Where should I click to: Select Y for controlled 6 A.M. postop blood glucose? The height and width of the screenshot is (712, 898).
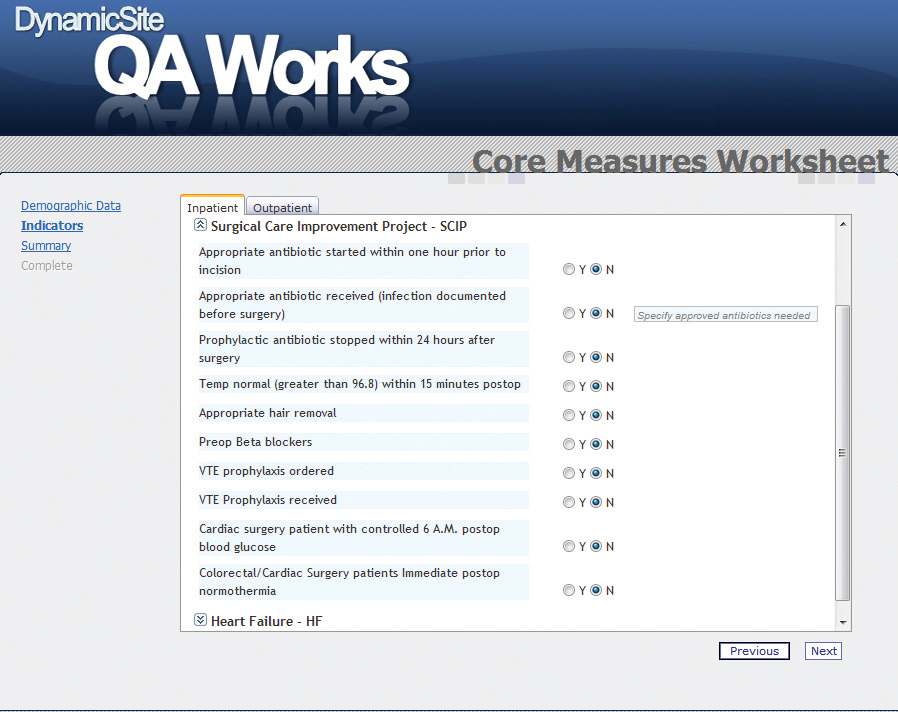[x=569, y=546]
